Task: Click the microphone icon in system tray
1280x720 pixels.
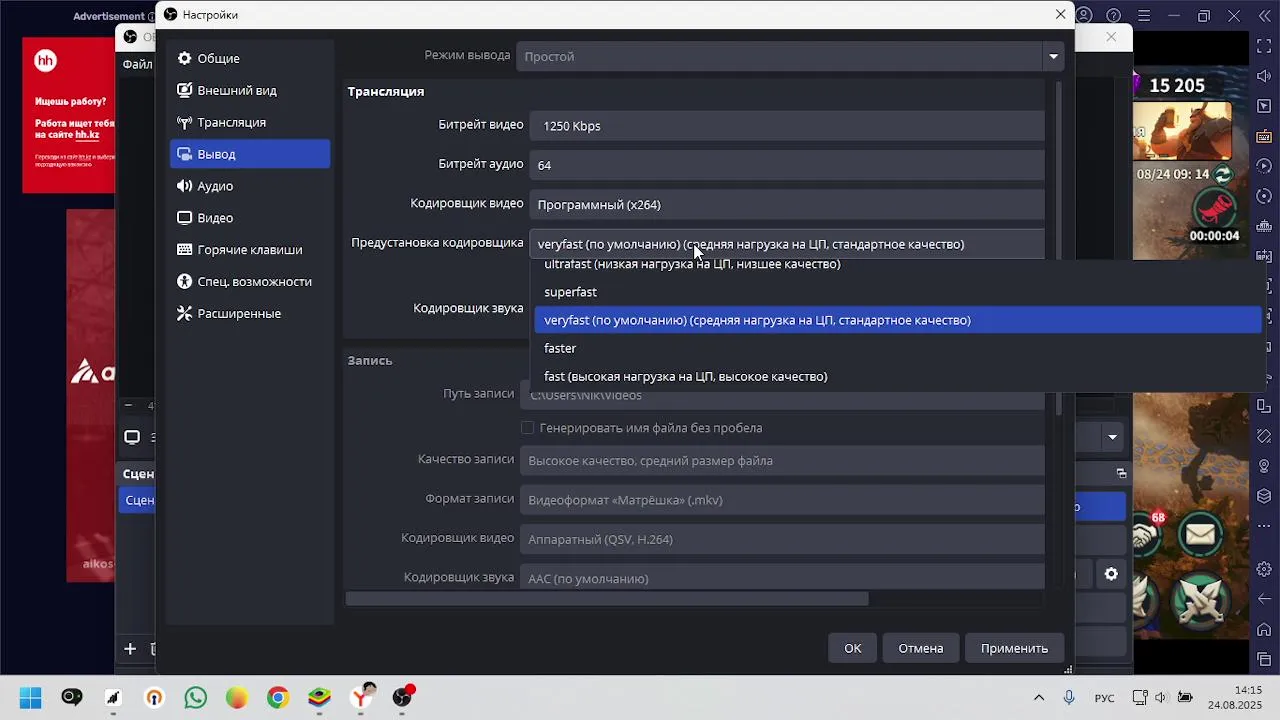Action: point(1070,698)
